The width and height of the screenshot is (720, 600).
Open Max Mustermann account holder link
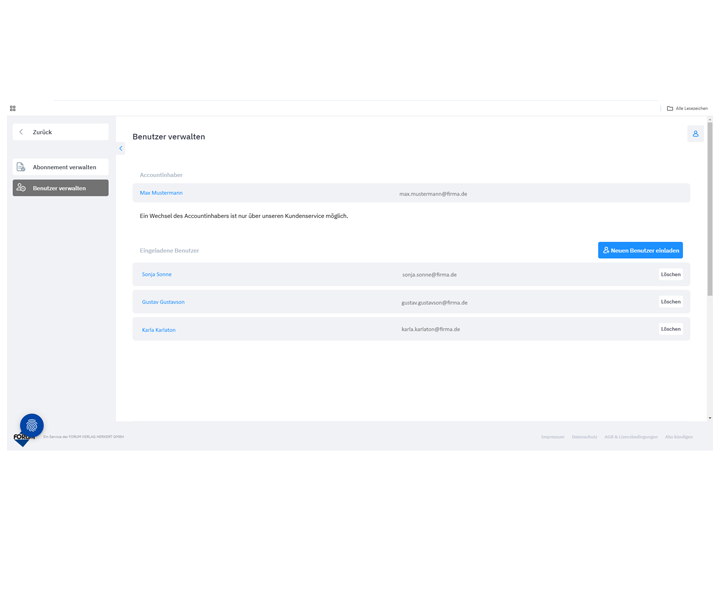pyautogui.click(x=161, y=193)
